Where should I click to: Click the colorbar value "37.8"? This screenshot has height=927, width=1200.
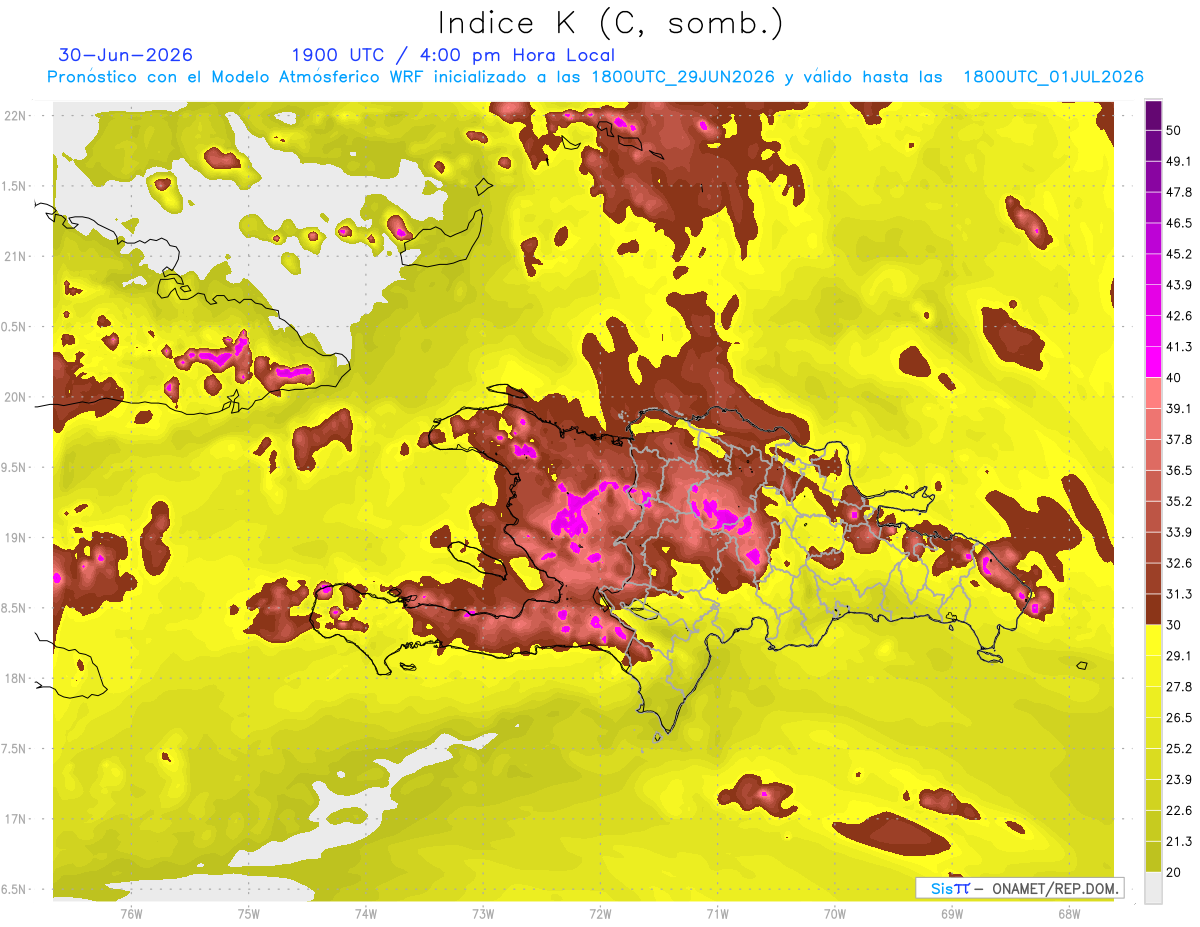(x=1178, y=439)
